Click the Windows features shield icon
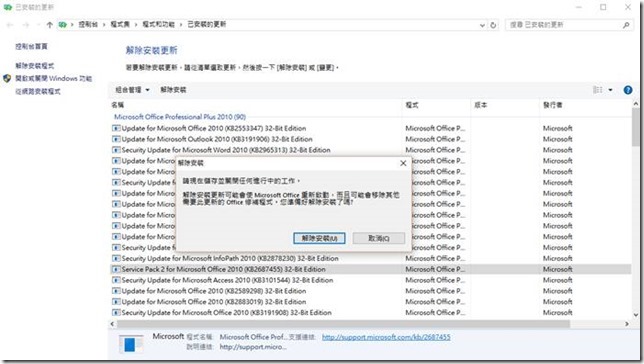The height and width of the screenshot is (364, 644). [x=7, y=78]
